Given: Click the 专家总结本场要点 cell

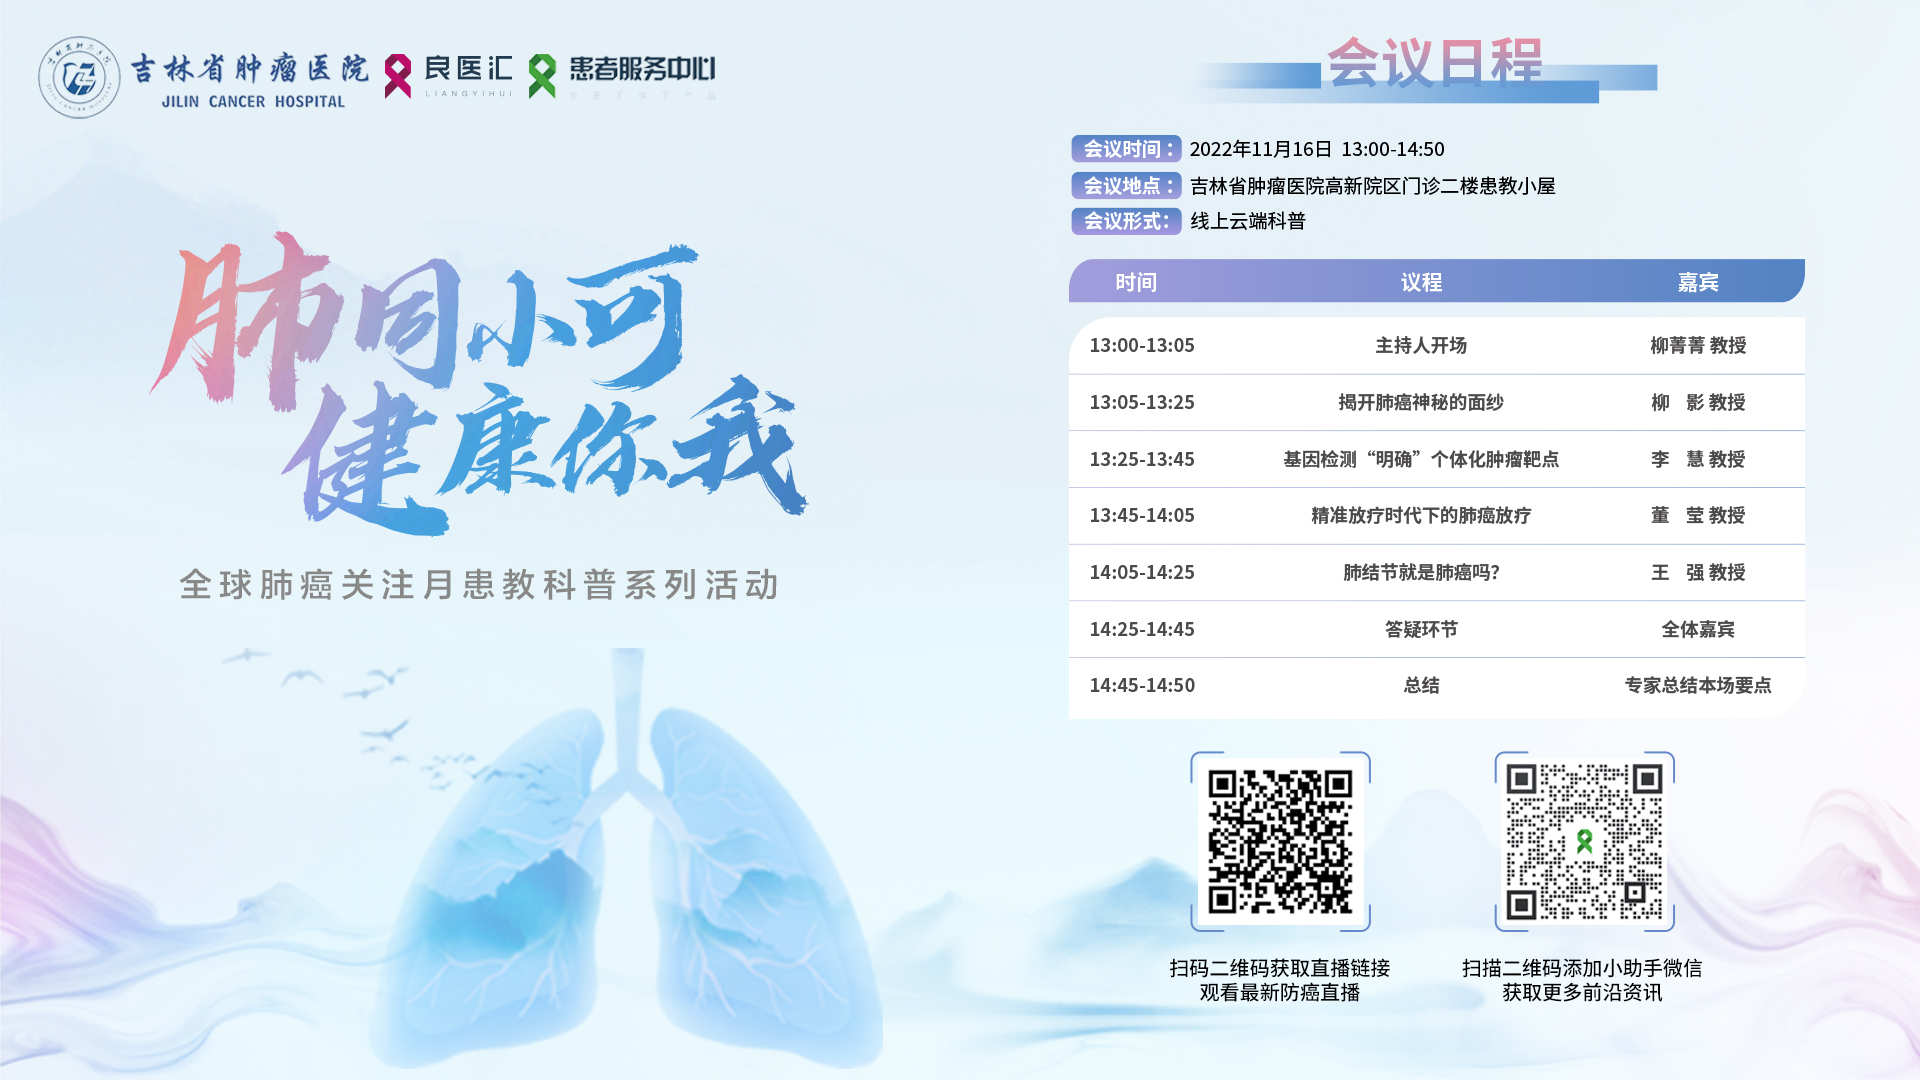Looking at the screenshot, I should [1698, 685].
